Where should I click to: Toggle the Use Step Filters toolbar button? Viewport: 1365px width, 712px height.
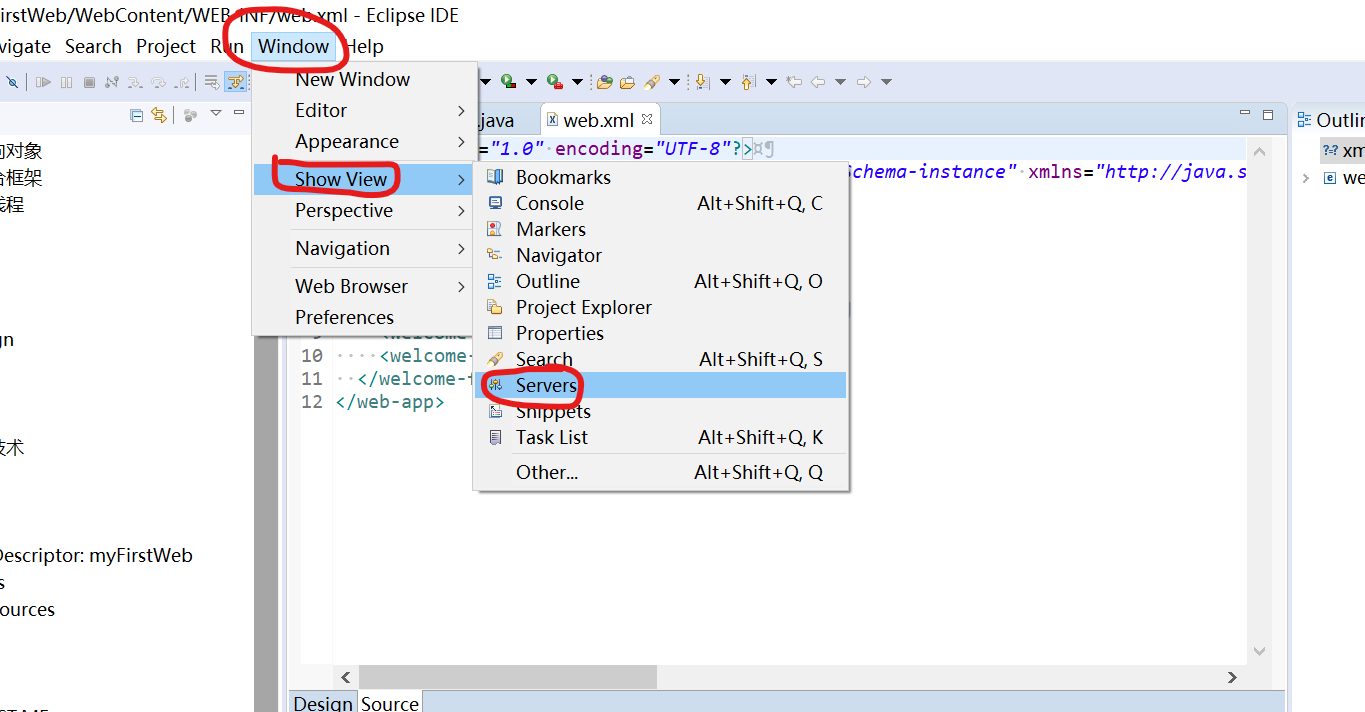point(235,82)
